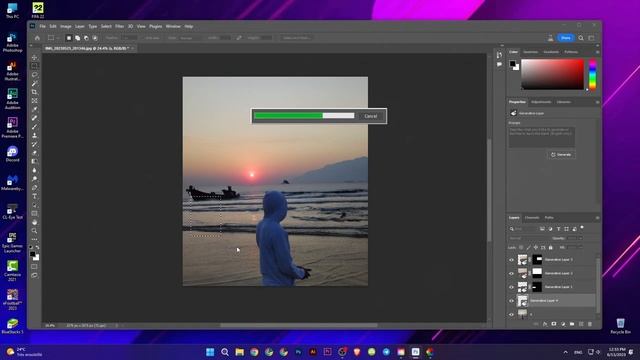Hide Generative Layer 4 eye icon
The height and width of the screenshot is (360, 640).
coord(511,301)
